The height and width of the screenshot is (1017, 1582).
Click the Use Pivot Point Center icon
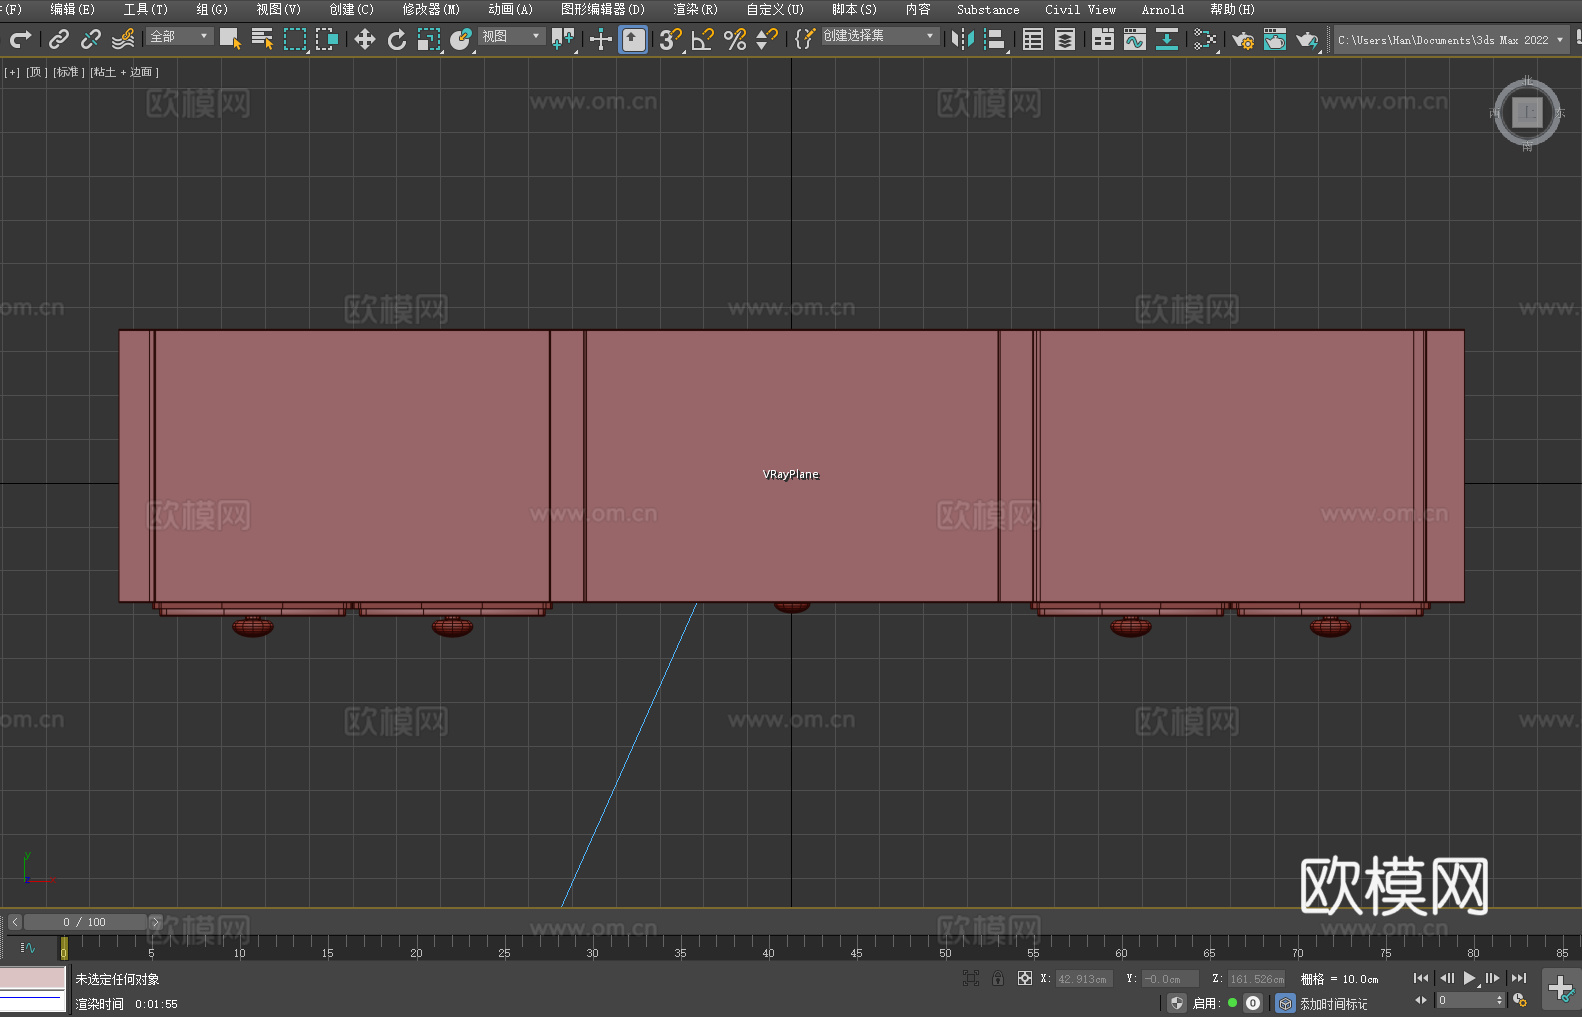[x=563, y=39]
